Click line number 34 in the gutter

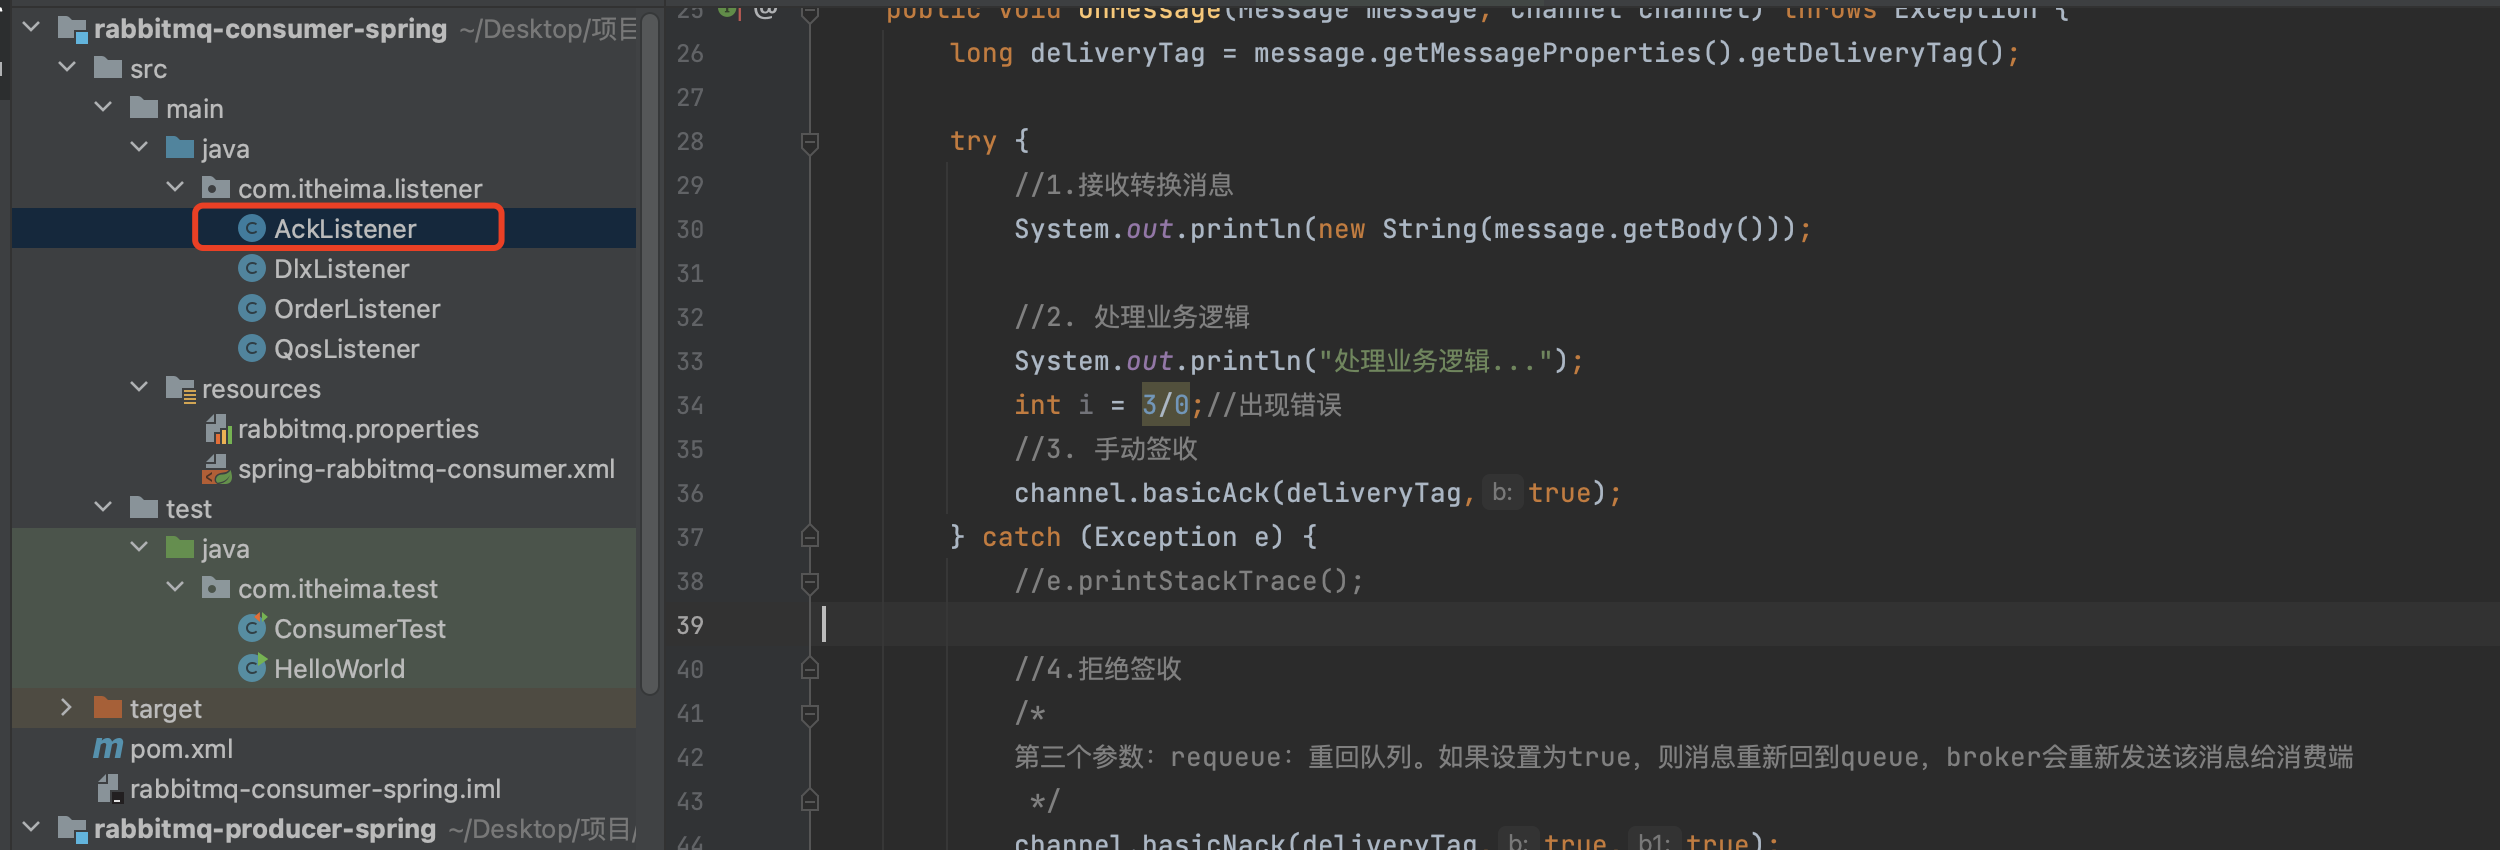(690, 405)
